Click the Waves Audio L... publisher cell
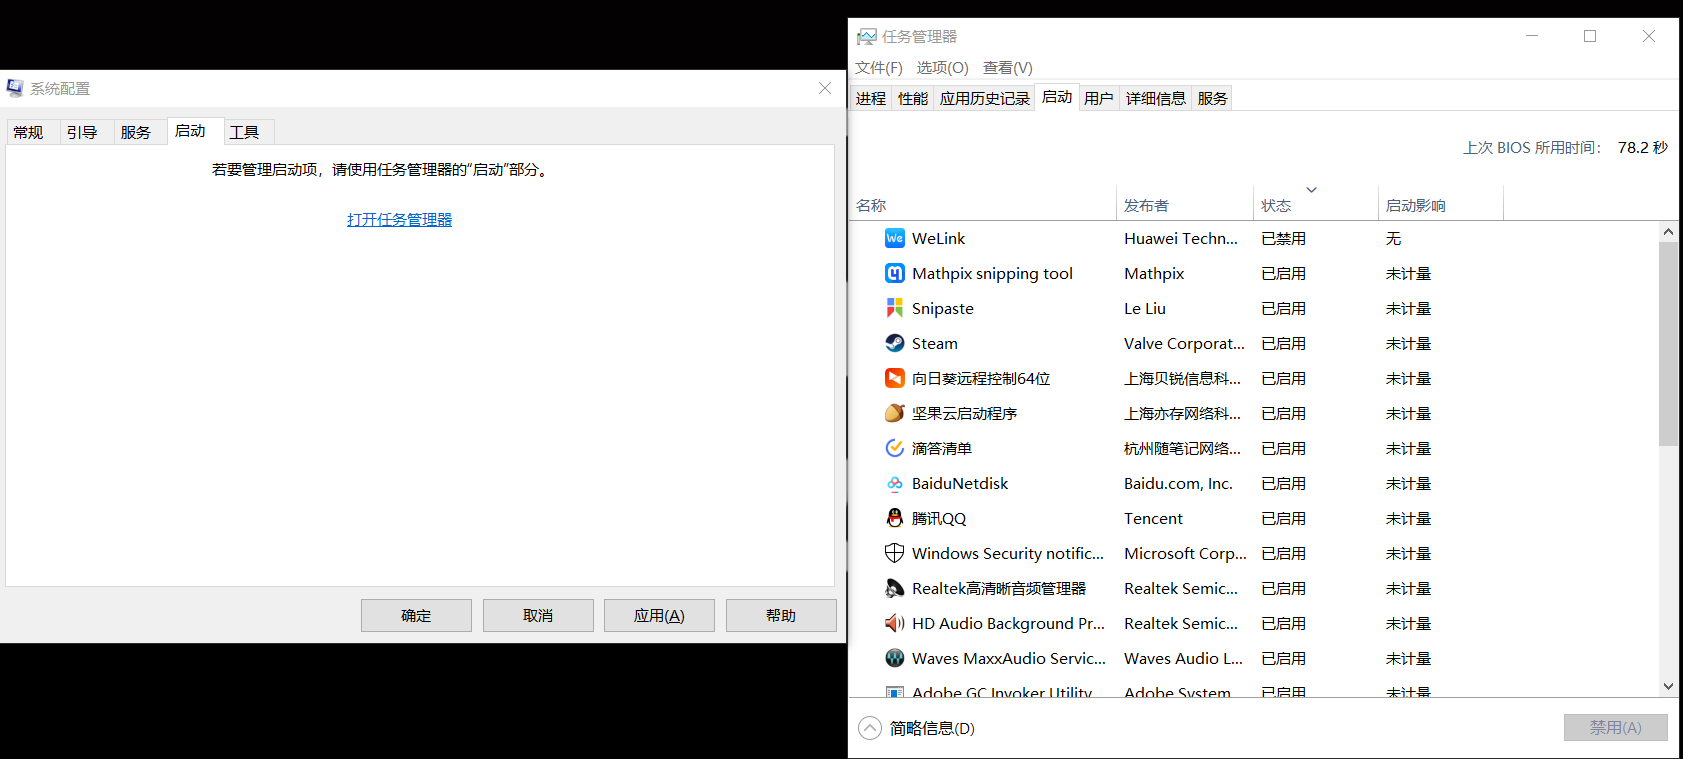The image size is (1683, 759). point(1183,658)
